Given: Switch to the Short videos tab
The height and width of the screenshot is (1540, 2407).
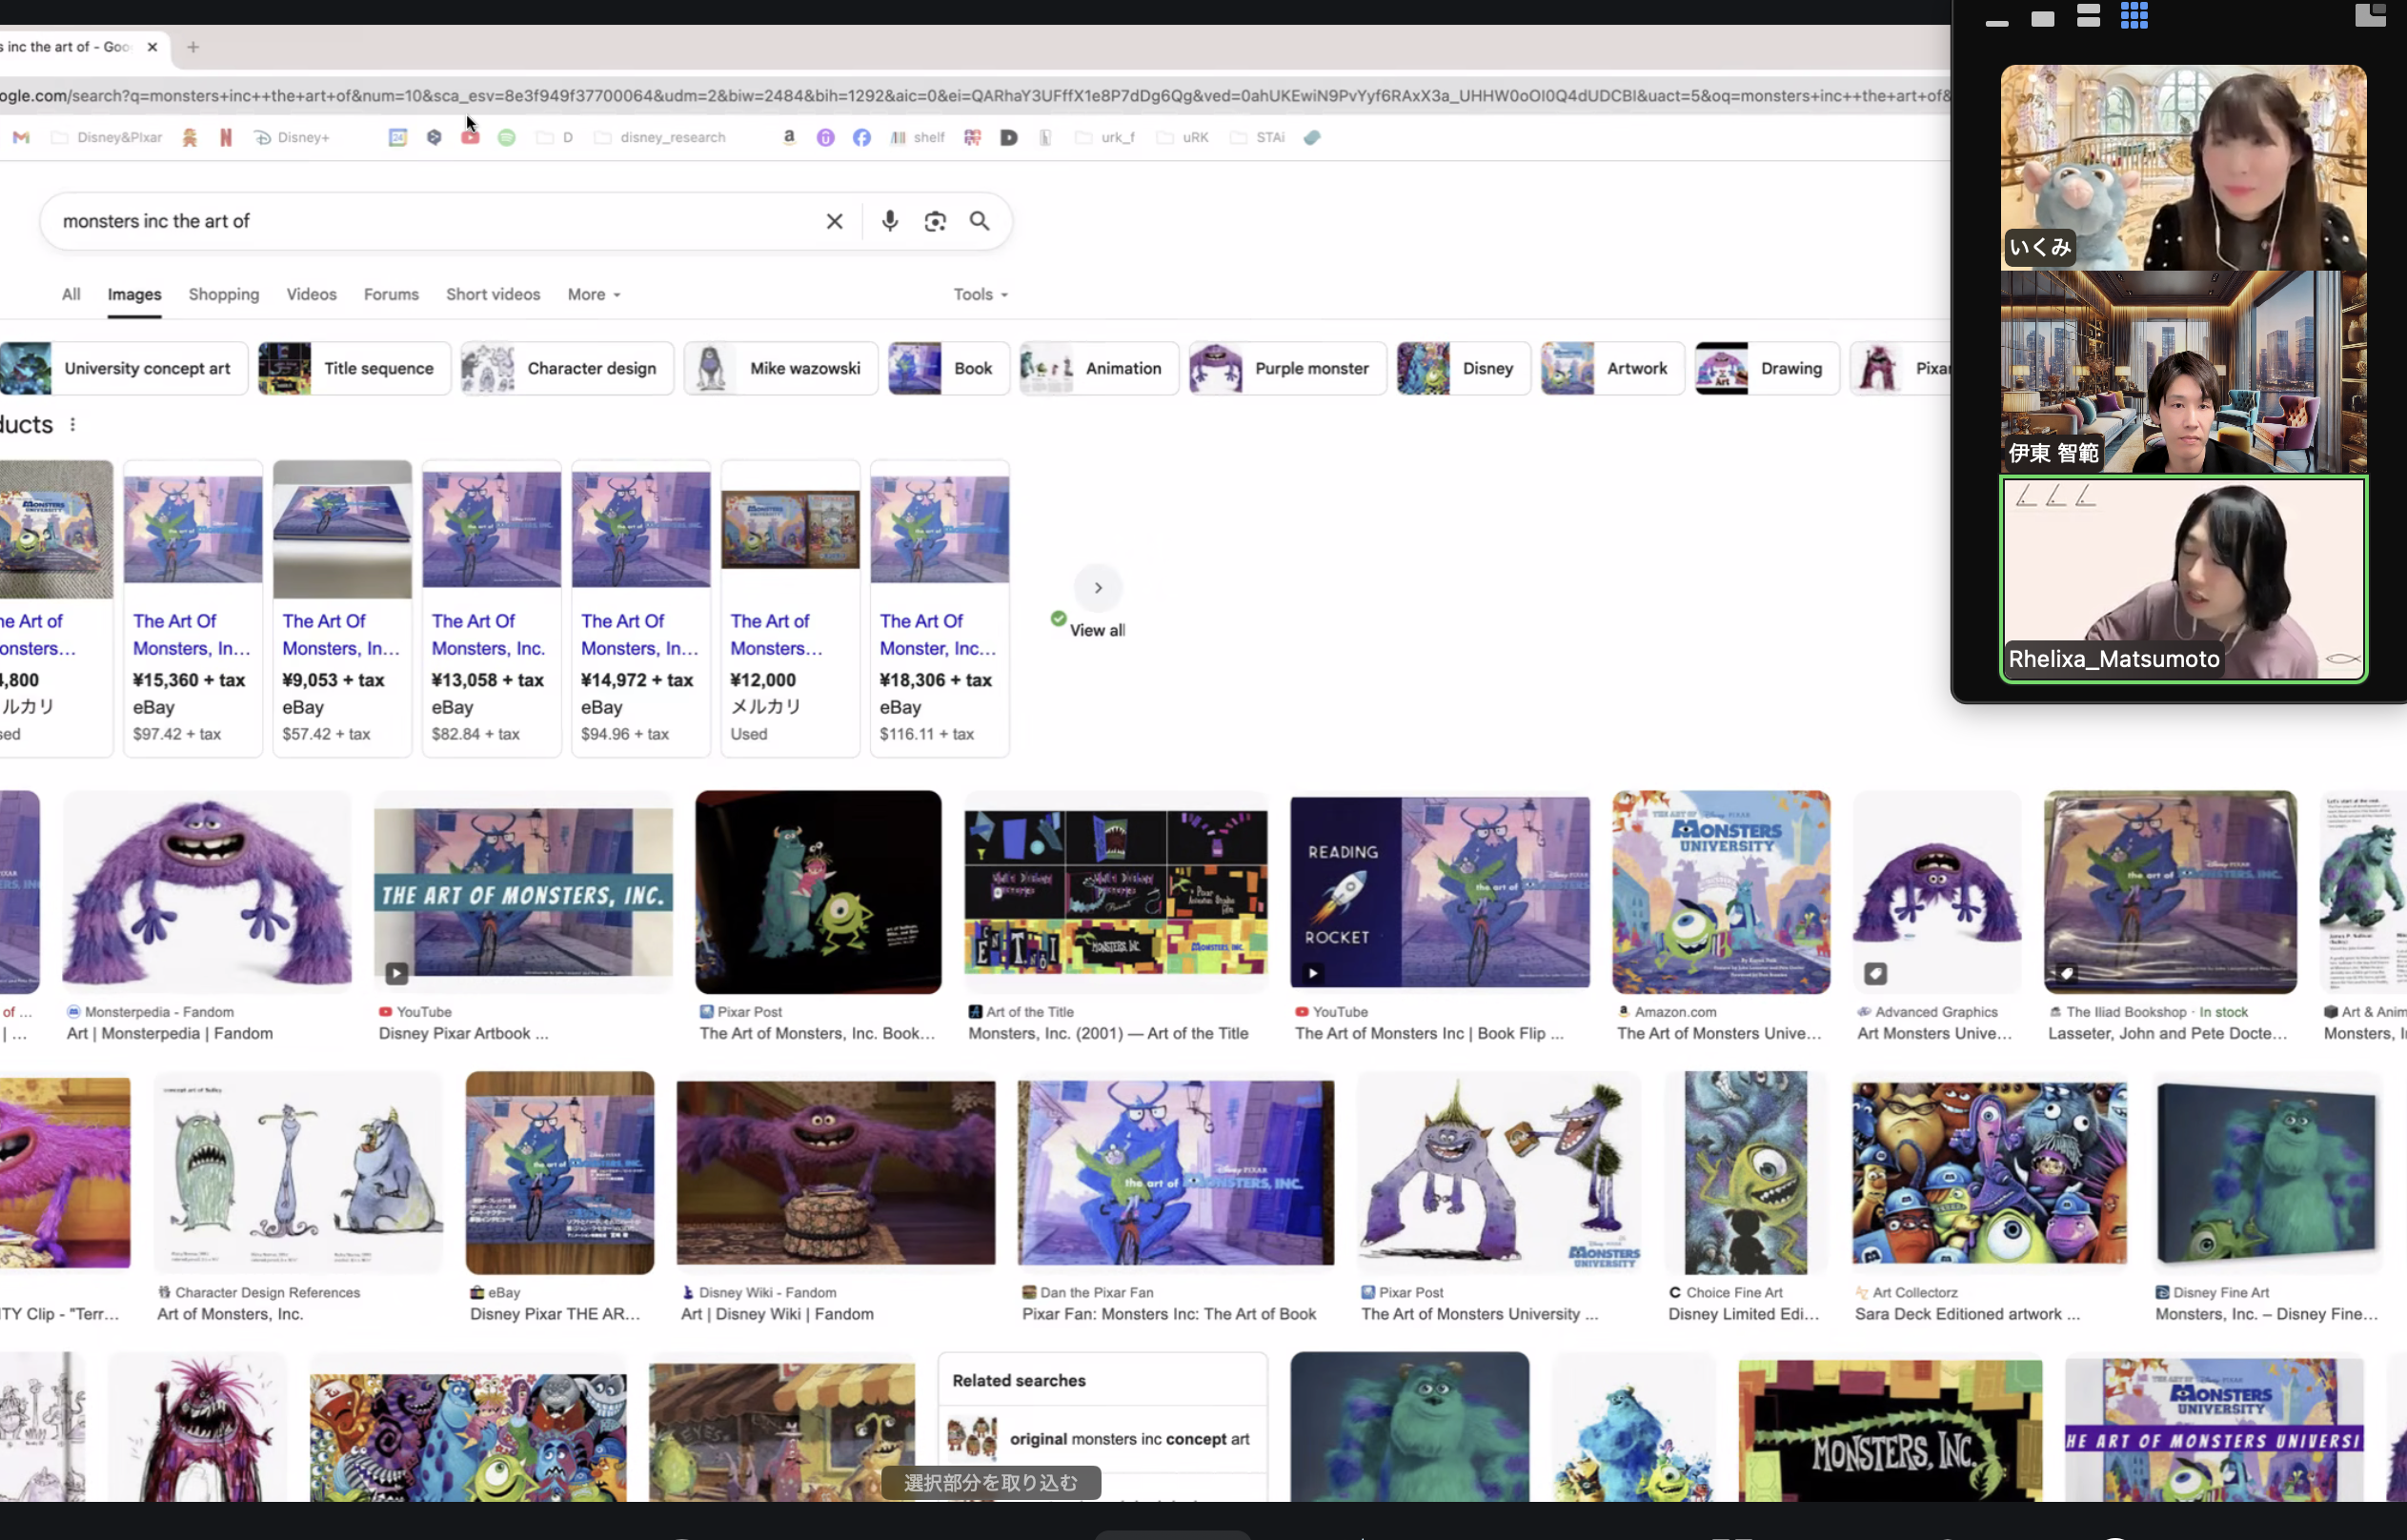Looking at the screenshot, I should pyautogui.click(x=493, y=294).
